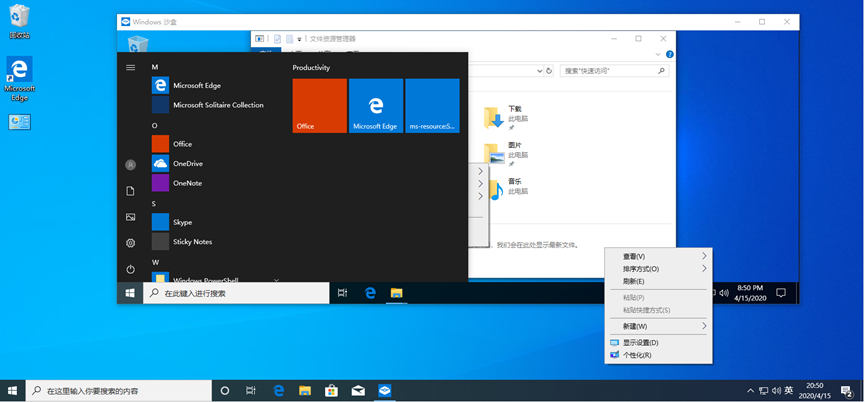Image resolution: width=865 pixels, height=402 pixels.
Task: Open host Task View button
Action: [x=250, y=391]
